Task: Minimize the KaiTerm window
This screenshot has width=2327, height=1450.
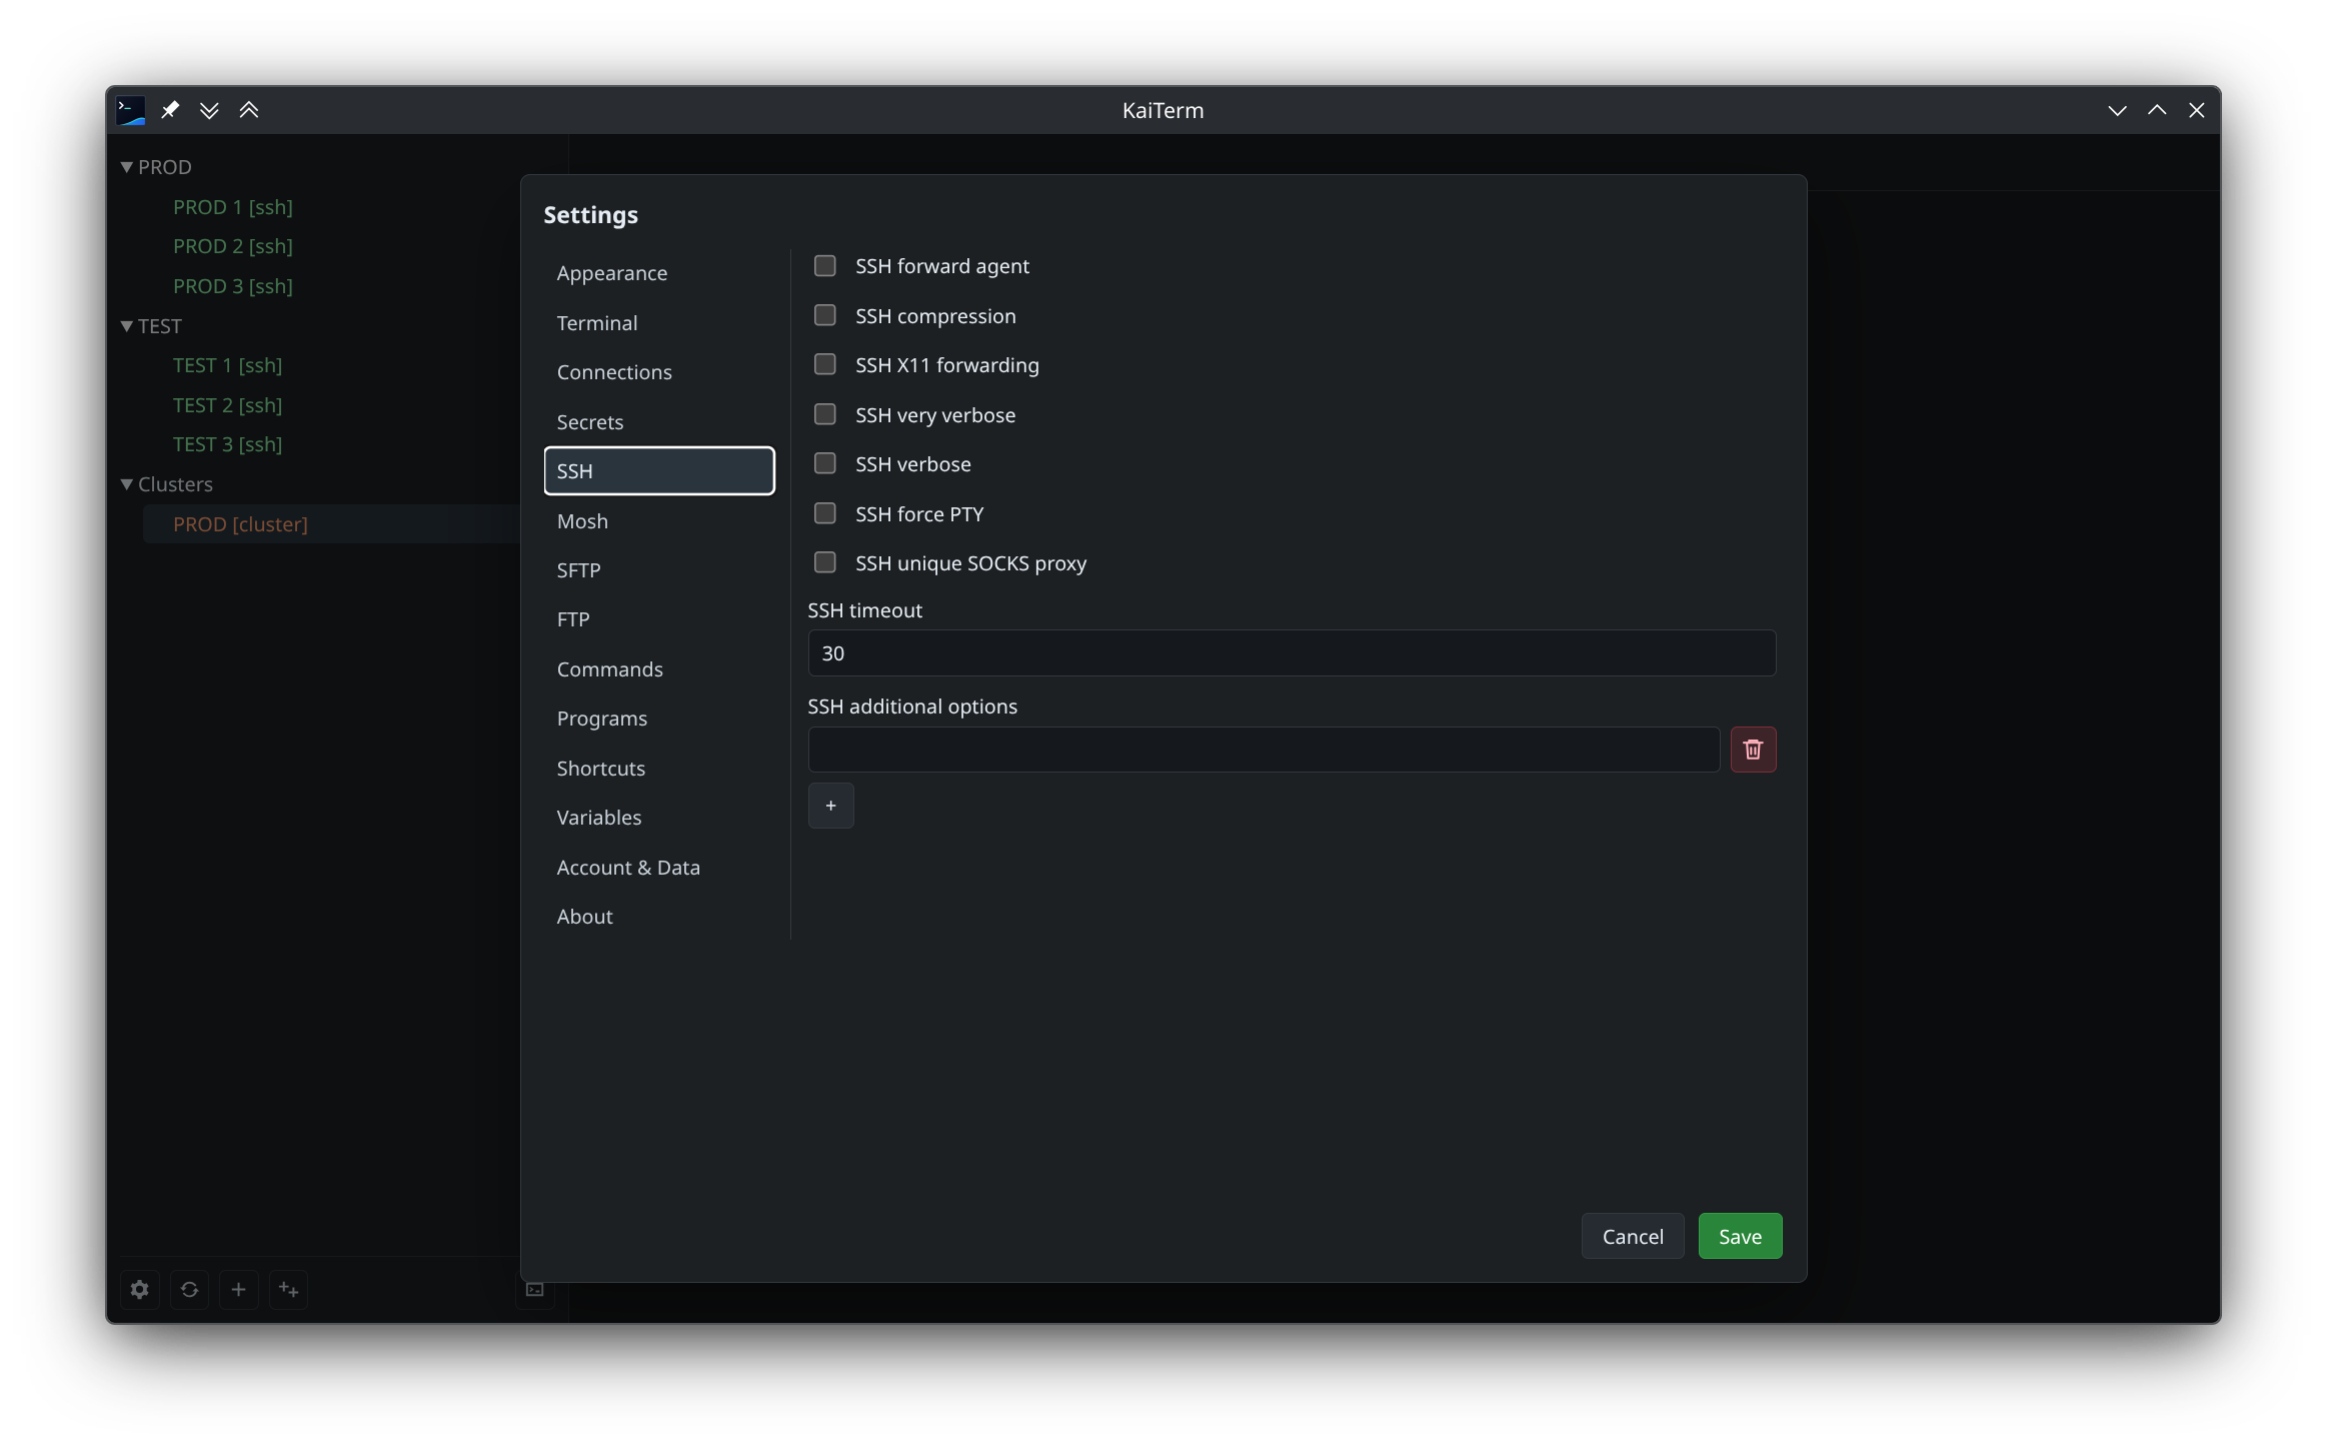Action: pyautogui.click(x=2117, y=110)
